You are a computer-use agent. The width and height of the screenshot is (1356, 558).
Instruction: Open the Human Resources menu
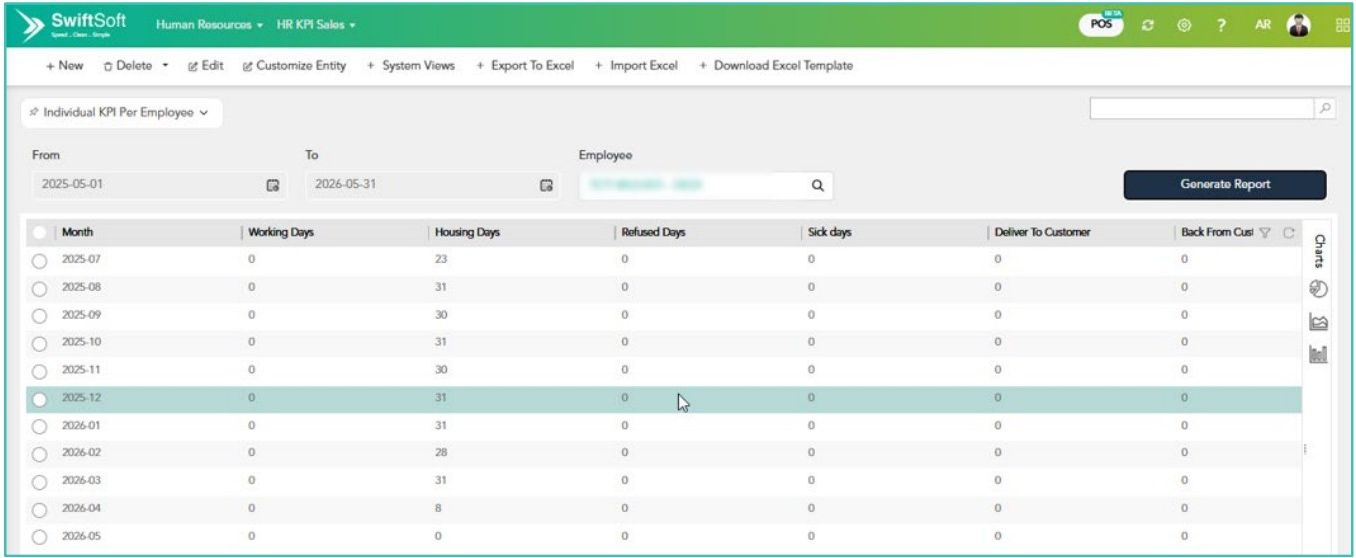pos(209,24)
